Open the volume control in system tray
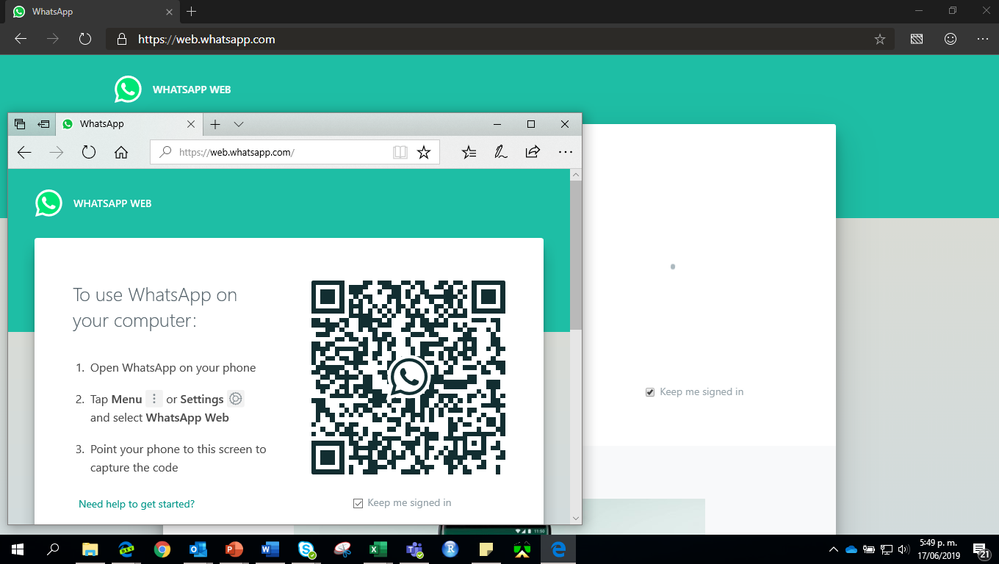This screenshot has width=999, height=564. pyautogui.click(x=903, y=549)
